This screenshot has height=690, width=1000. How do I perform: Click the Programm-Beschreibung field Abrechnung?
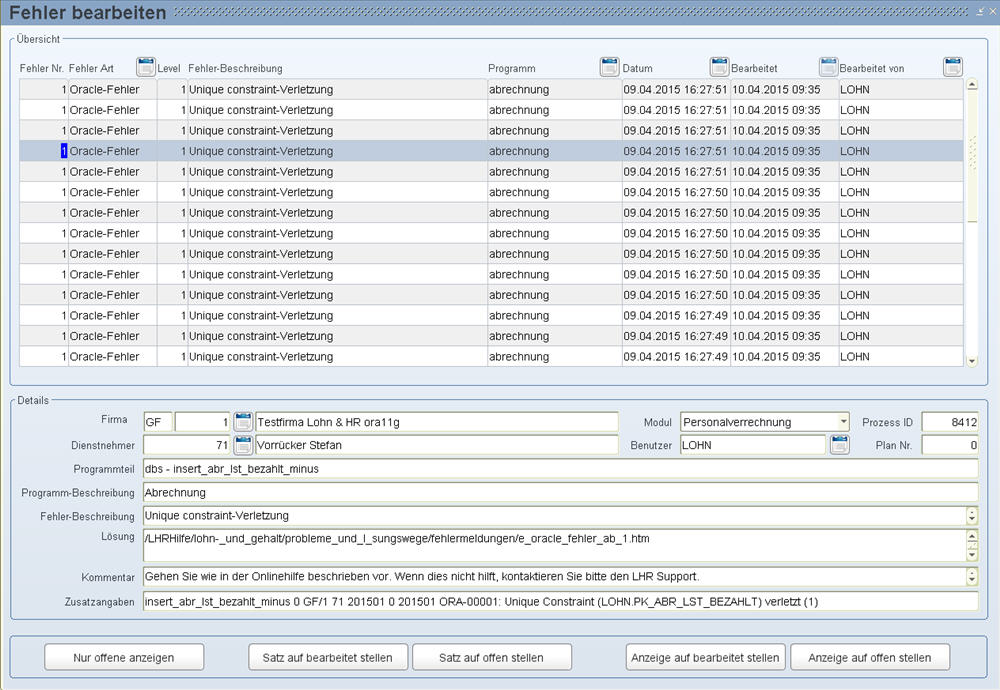561,492
